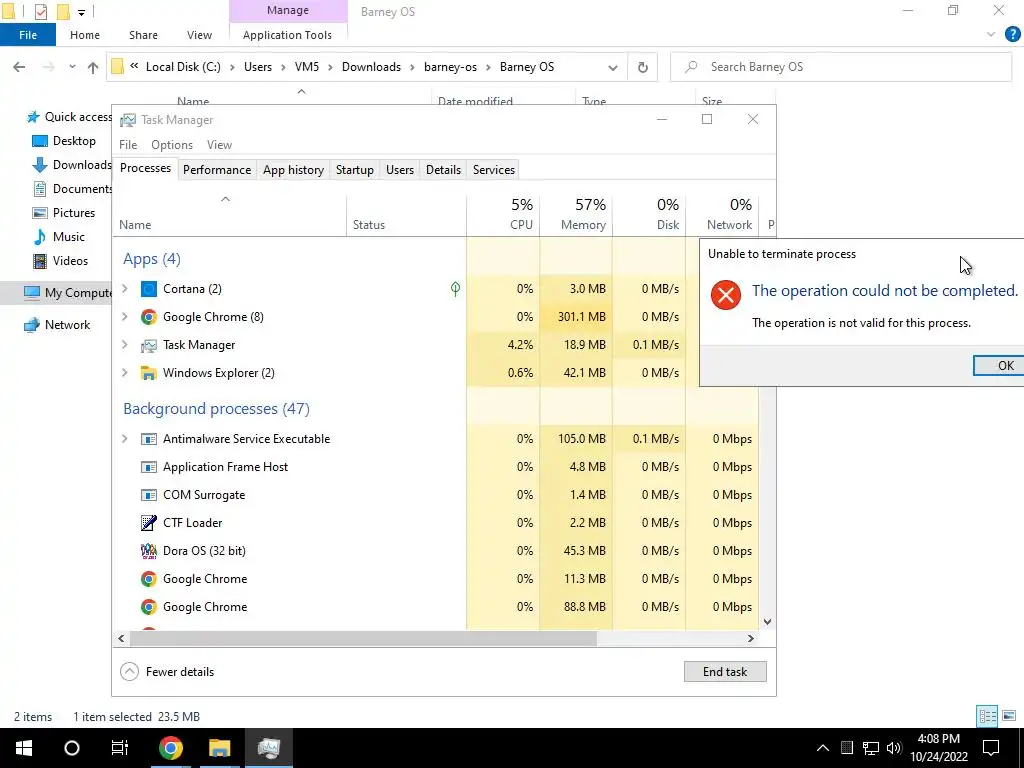Open the blue File tab in Explorer
1024x768 pixels.
tap(28, 35)
